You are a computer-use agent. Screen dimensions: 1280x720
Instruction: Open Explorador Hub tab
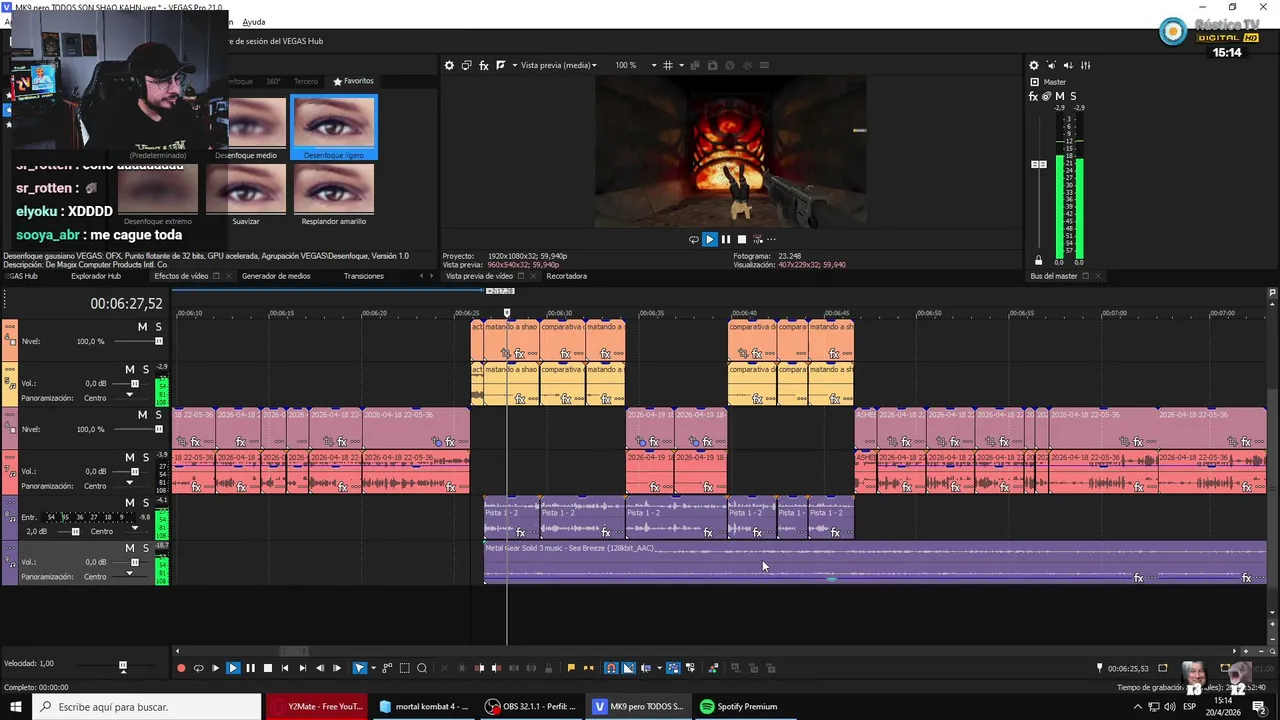point(96,276)
